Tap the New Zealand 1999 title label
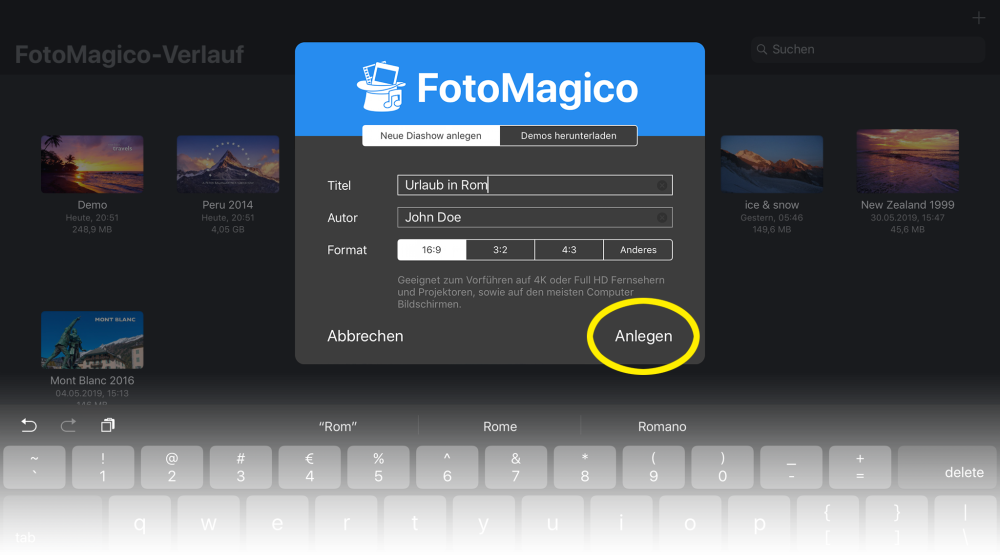This screenshot has height=560, width=1000. (908, 205)
